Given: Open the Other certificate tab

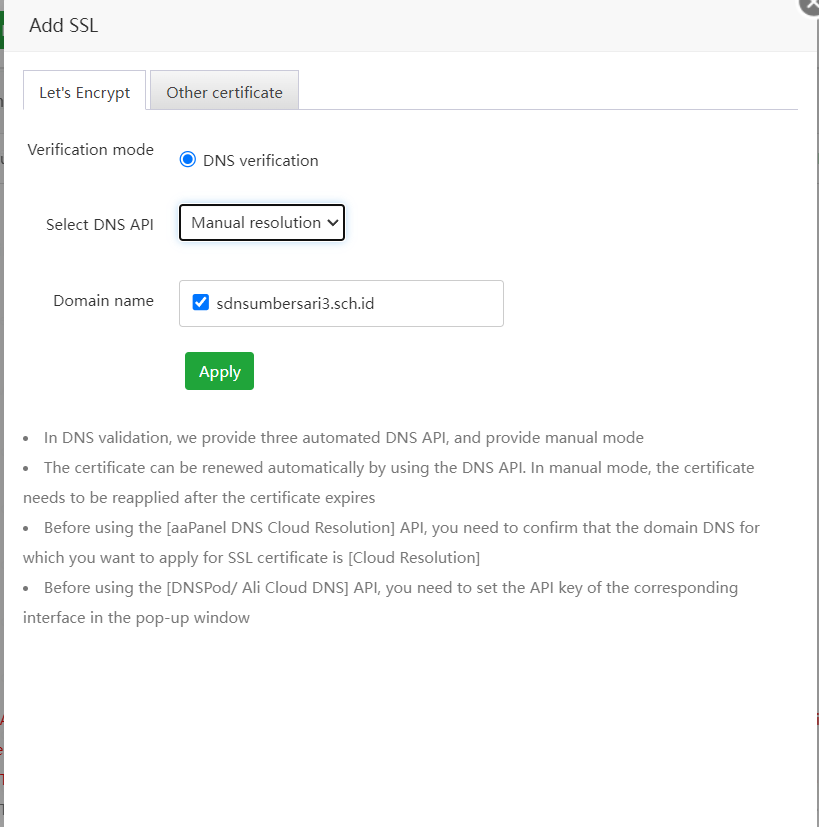Looking at the screenshot, I should [x=224, y=91].
